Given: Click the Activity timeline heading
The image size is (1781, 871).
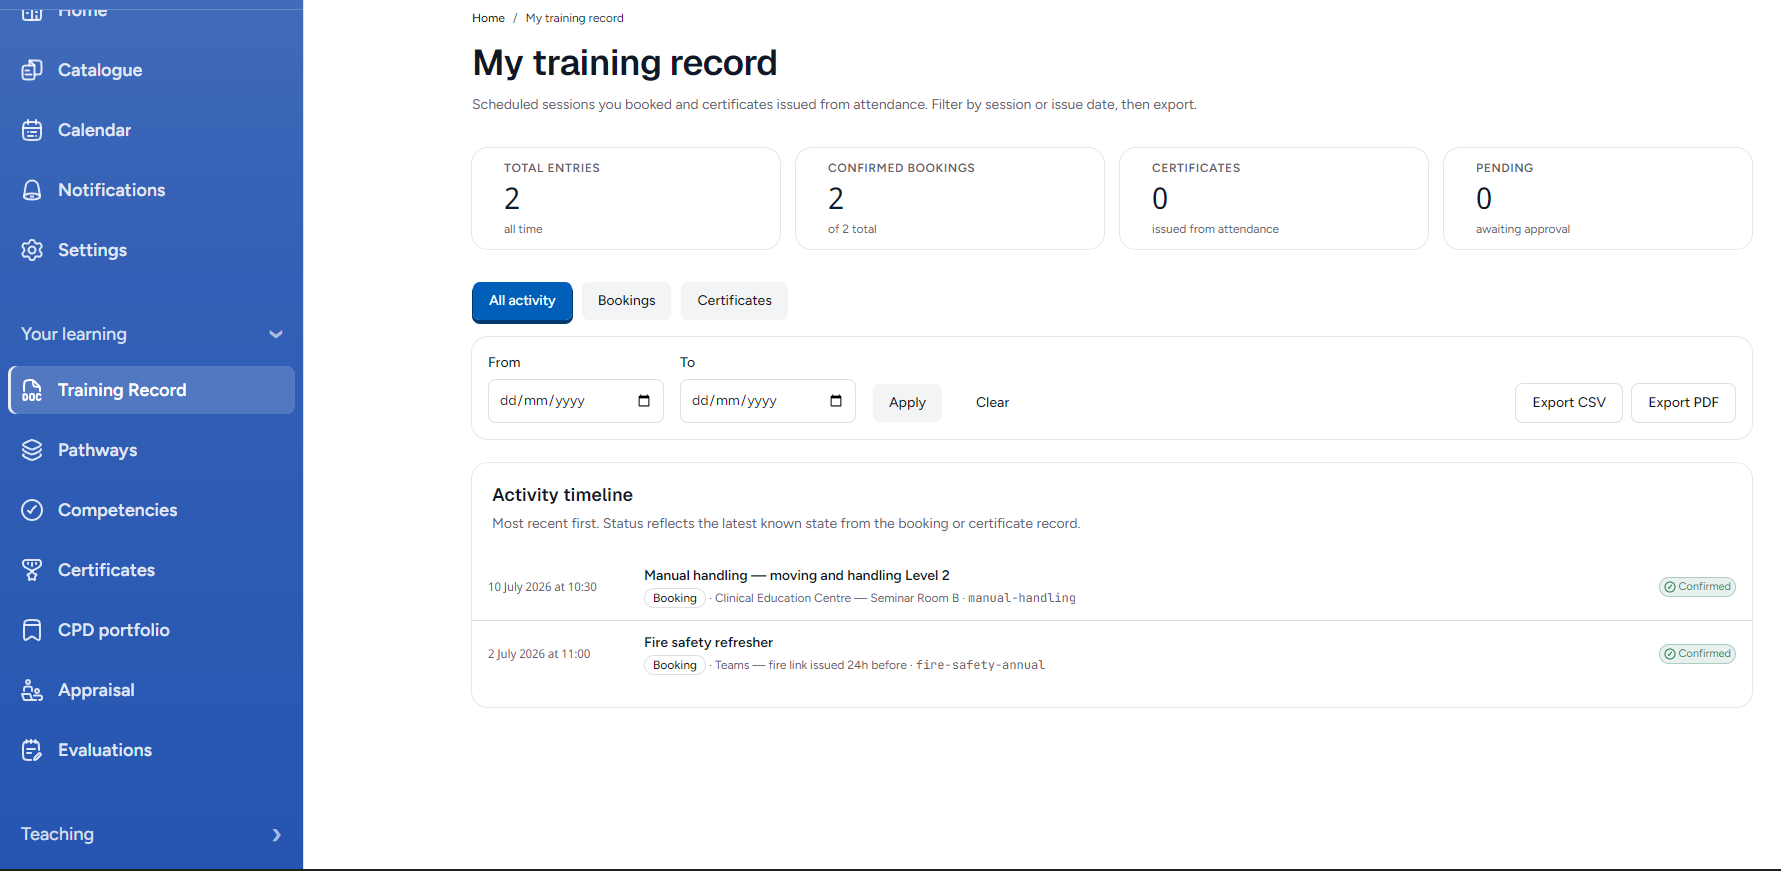Looking at the screenshot, I should pos(562,495).
